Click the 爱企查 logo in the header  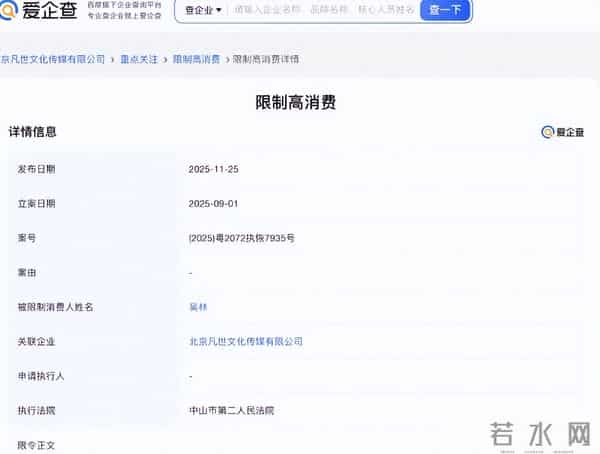[39, 10]
